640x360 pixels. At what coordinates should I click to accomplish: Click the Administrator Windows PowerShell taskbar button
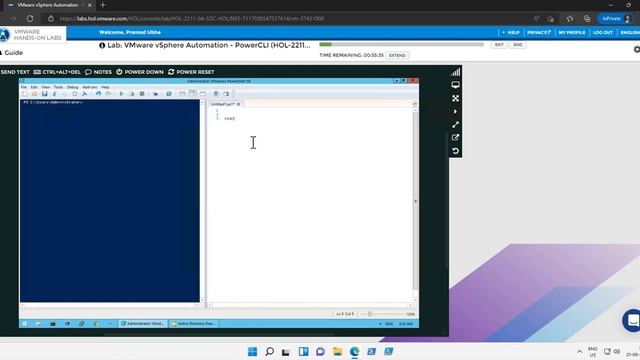coord(143,324)
